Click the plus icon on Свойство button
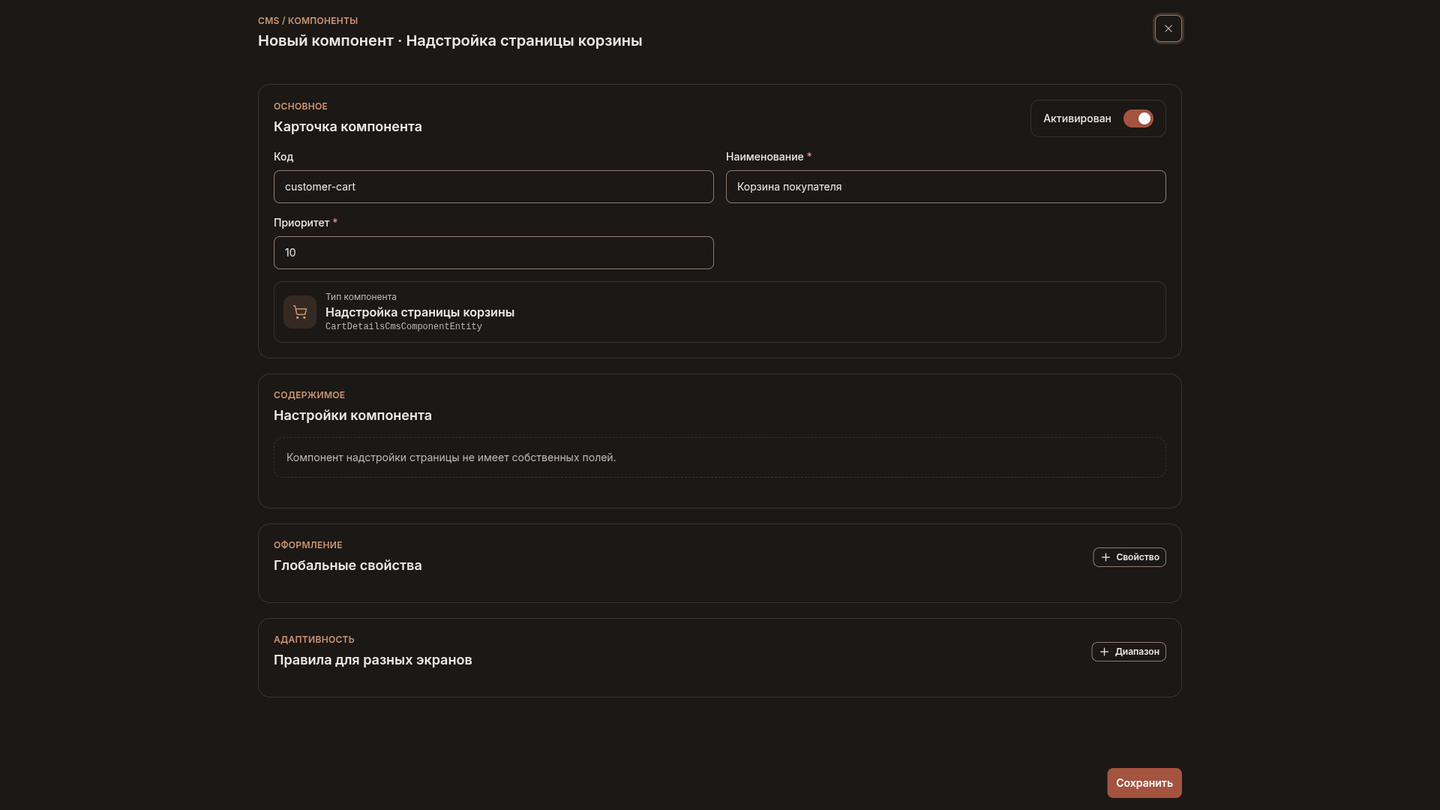This screenshot has width=1440, height=810. coord(1105,557)
